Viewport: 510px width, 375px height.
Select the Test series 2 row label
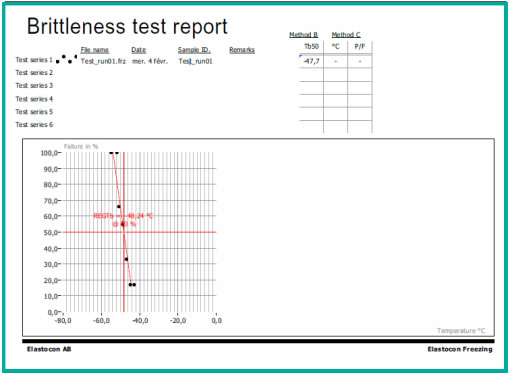[x=34, y=73]
